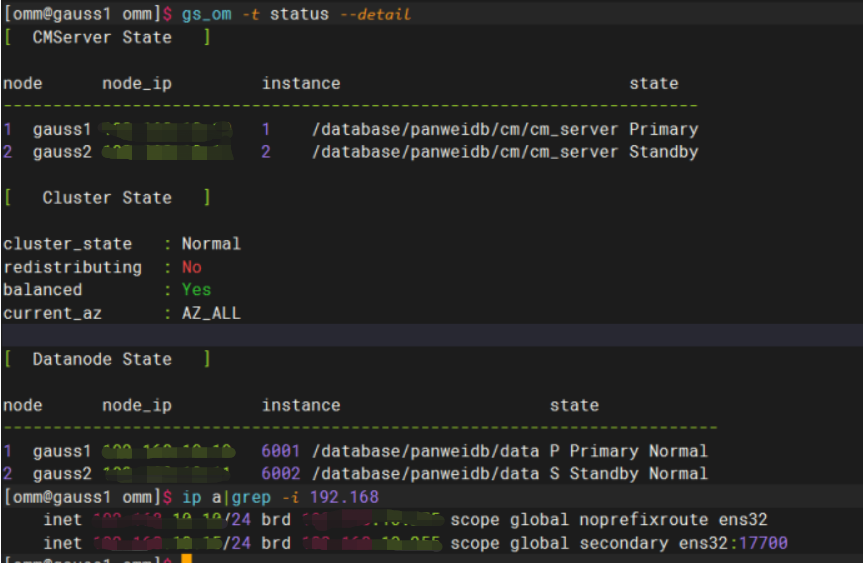Click 'instance' column header in Datanode table
The image size is (863, 563).
[x=301, y=405]
